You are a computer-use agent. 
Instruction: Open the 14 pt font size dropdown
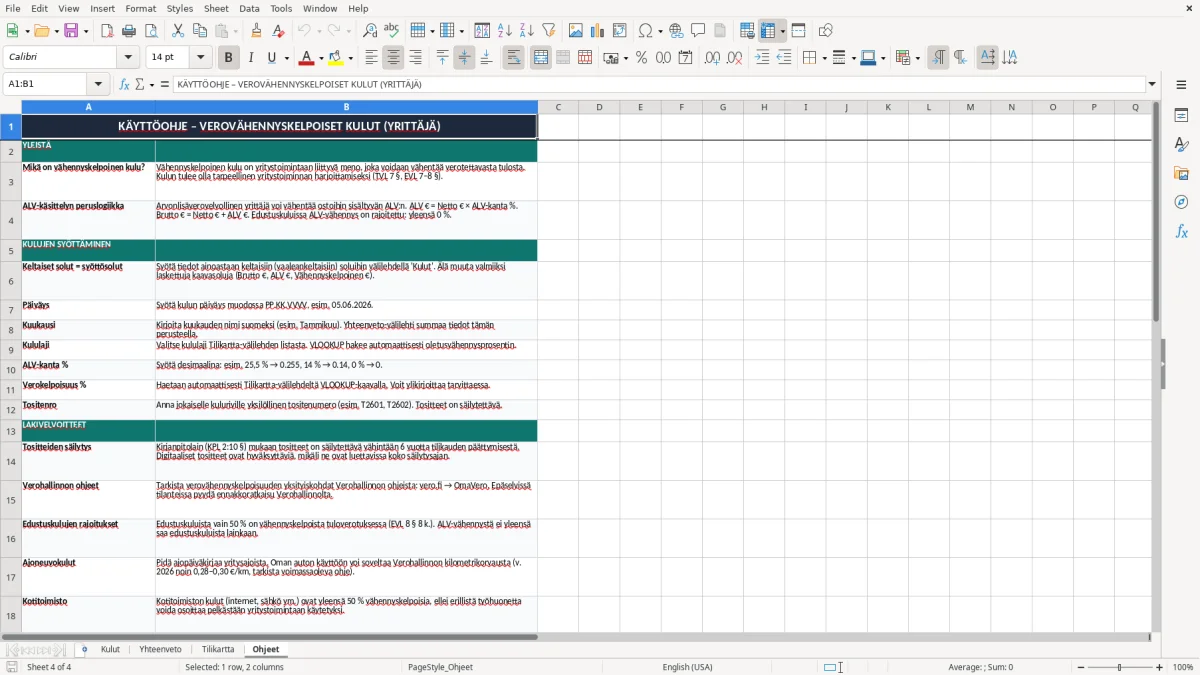(201, 58)
